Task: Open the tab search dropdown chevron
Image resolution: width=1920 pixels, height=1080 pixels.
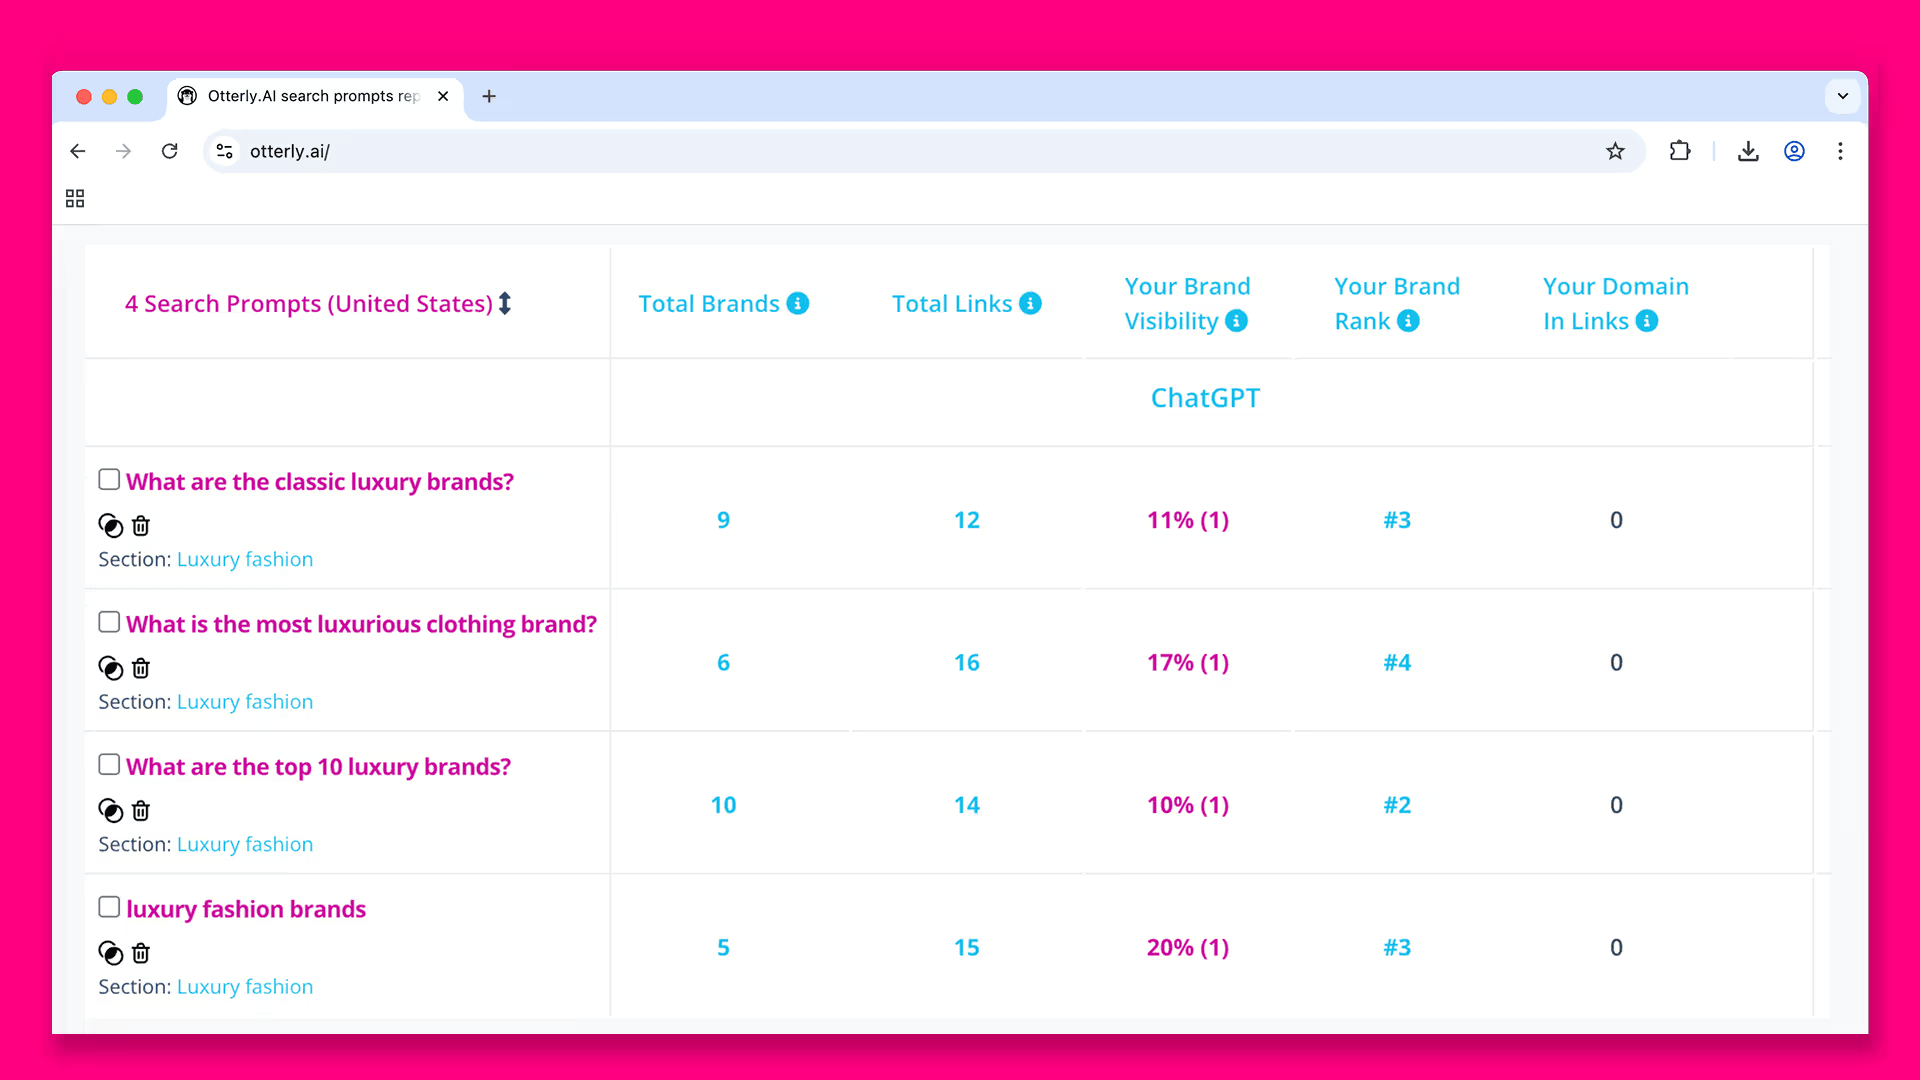Action: click(x=1842, y=96)
